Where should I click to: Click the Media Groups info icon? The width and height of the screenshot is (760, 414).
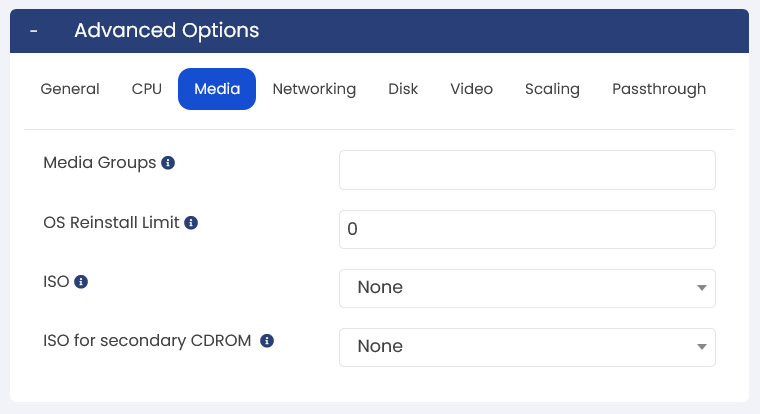(168, 163)
